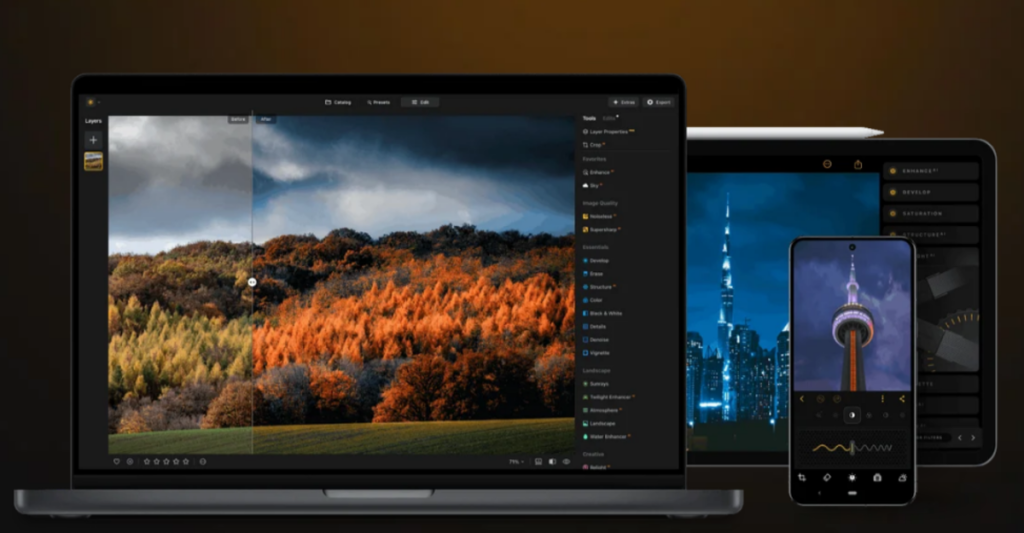This screenshot has width=1024, height=533.
Task: Open the Erase tool in Essentials
Action: 593,274
